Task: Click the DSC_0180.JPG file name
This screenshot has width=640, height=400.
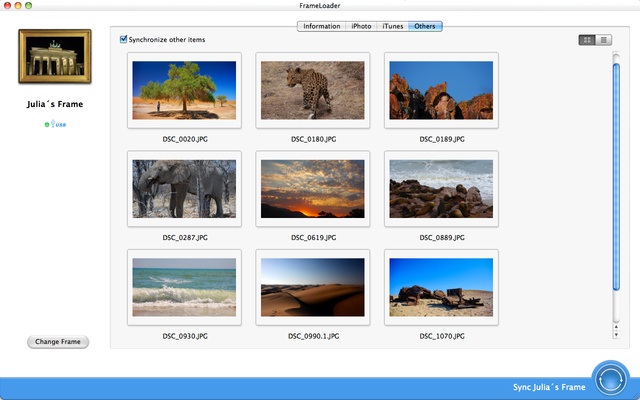Action: pyautogui.click(x=313, y=139)
